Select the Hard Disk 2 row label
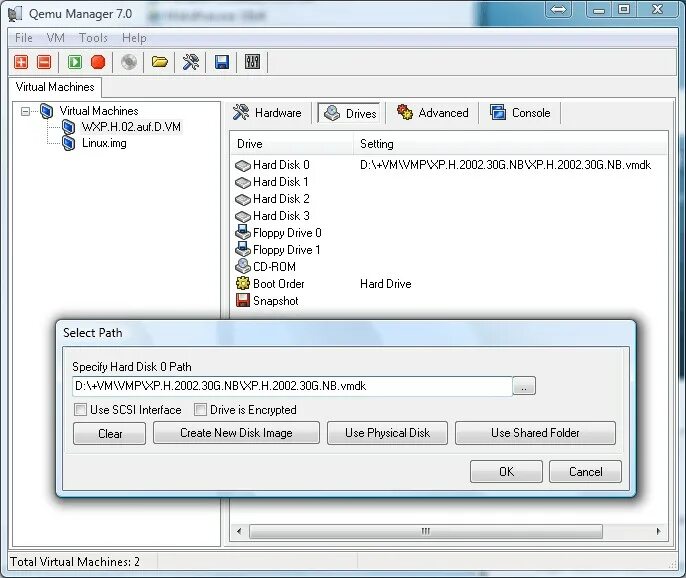This screenshot has height=578, width=686. (x=281, y=199)
